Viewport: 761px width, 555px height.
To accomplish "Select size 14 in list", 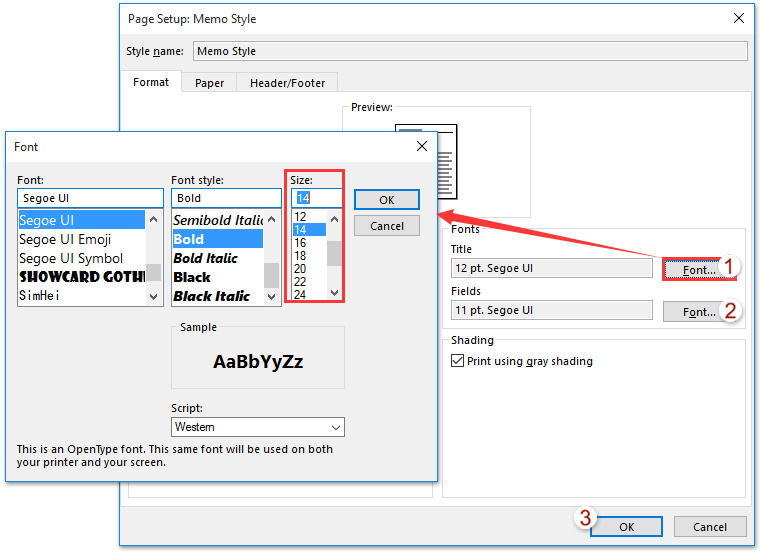I will pos(309,229).
